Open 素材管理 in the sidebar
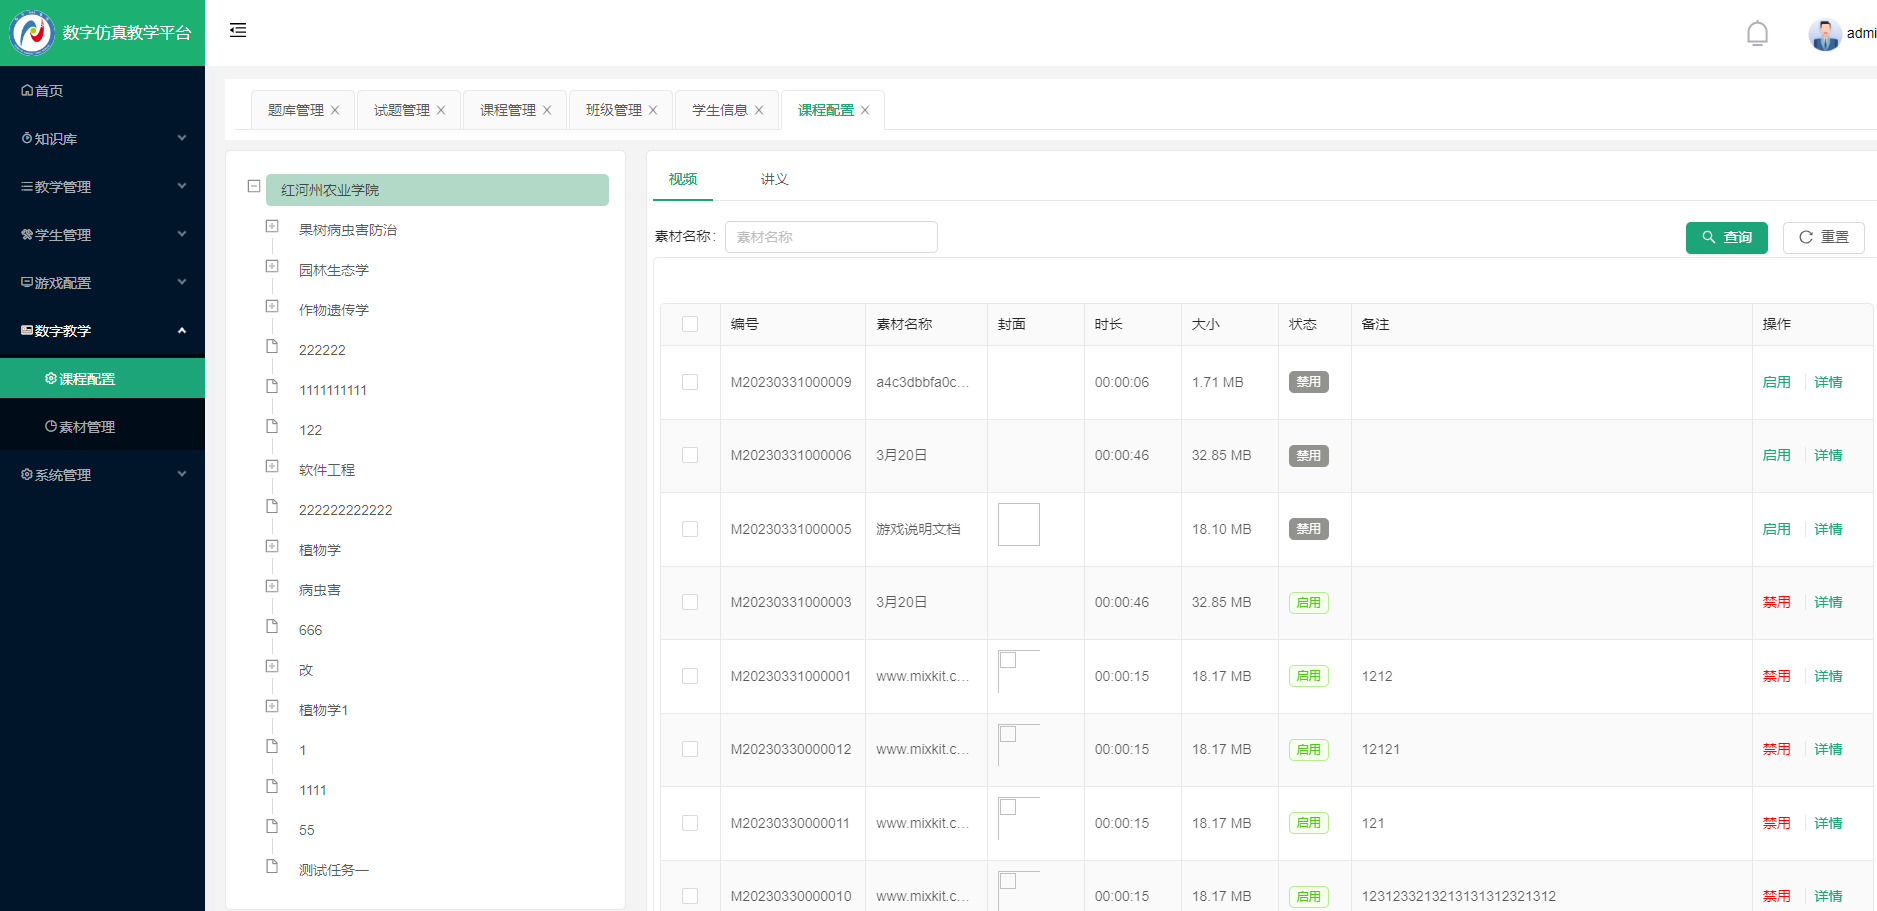This screenshot has height=911, width=1877. 102,427
